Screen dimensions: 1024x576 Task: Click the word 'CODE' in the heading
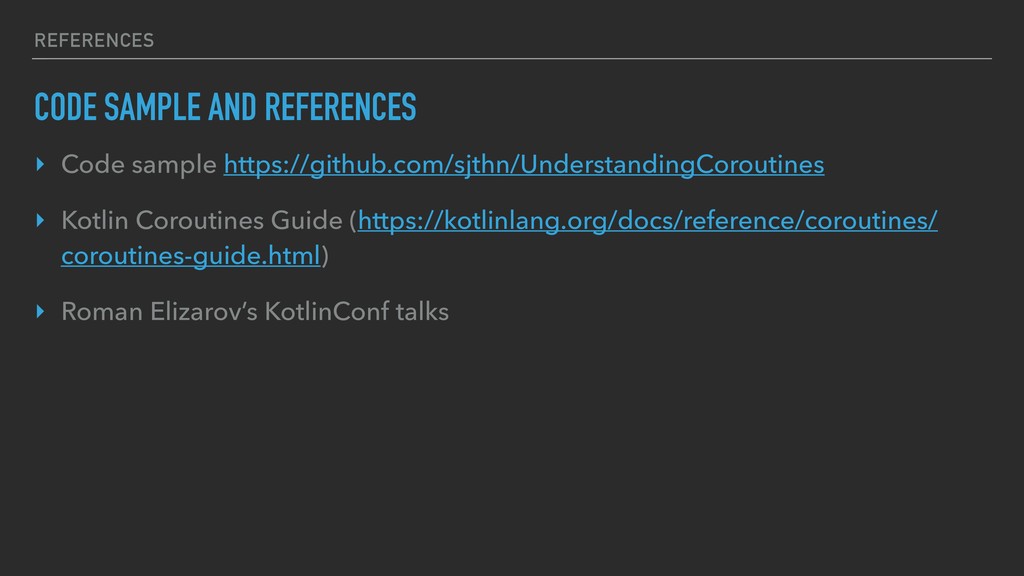64,108
